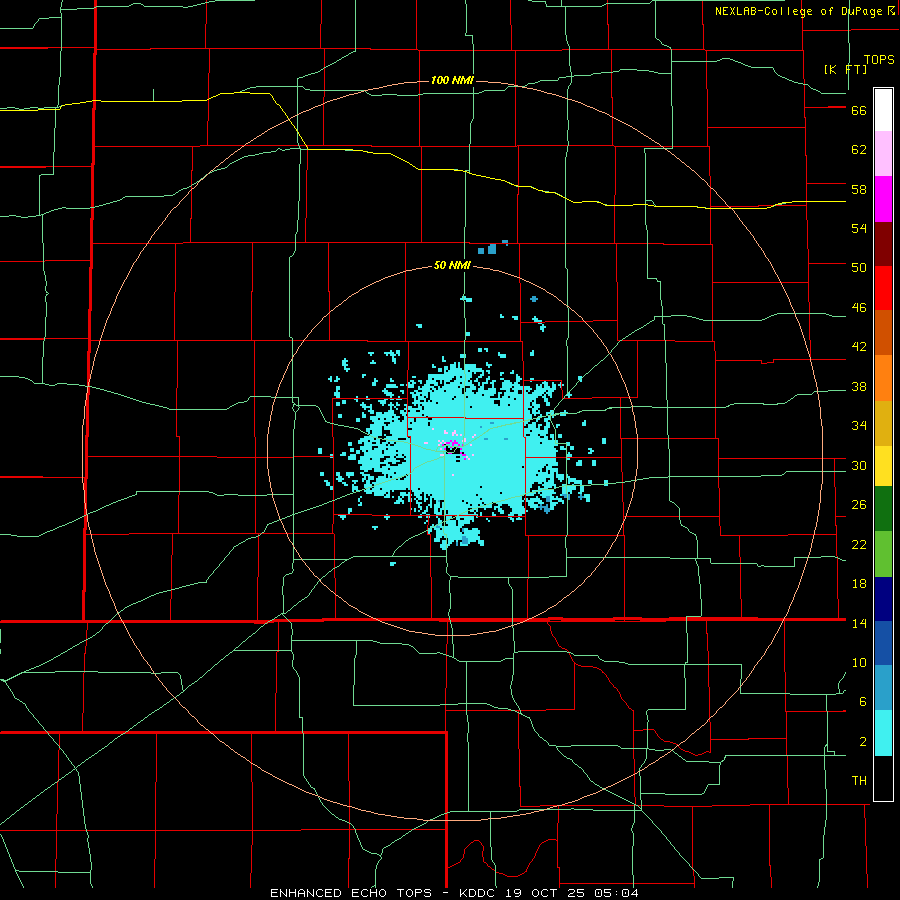Click the legend value '34'
This screenshot has width=900, height=900.
[x=859, y=425]
